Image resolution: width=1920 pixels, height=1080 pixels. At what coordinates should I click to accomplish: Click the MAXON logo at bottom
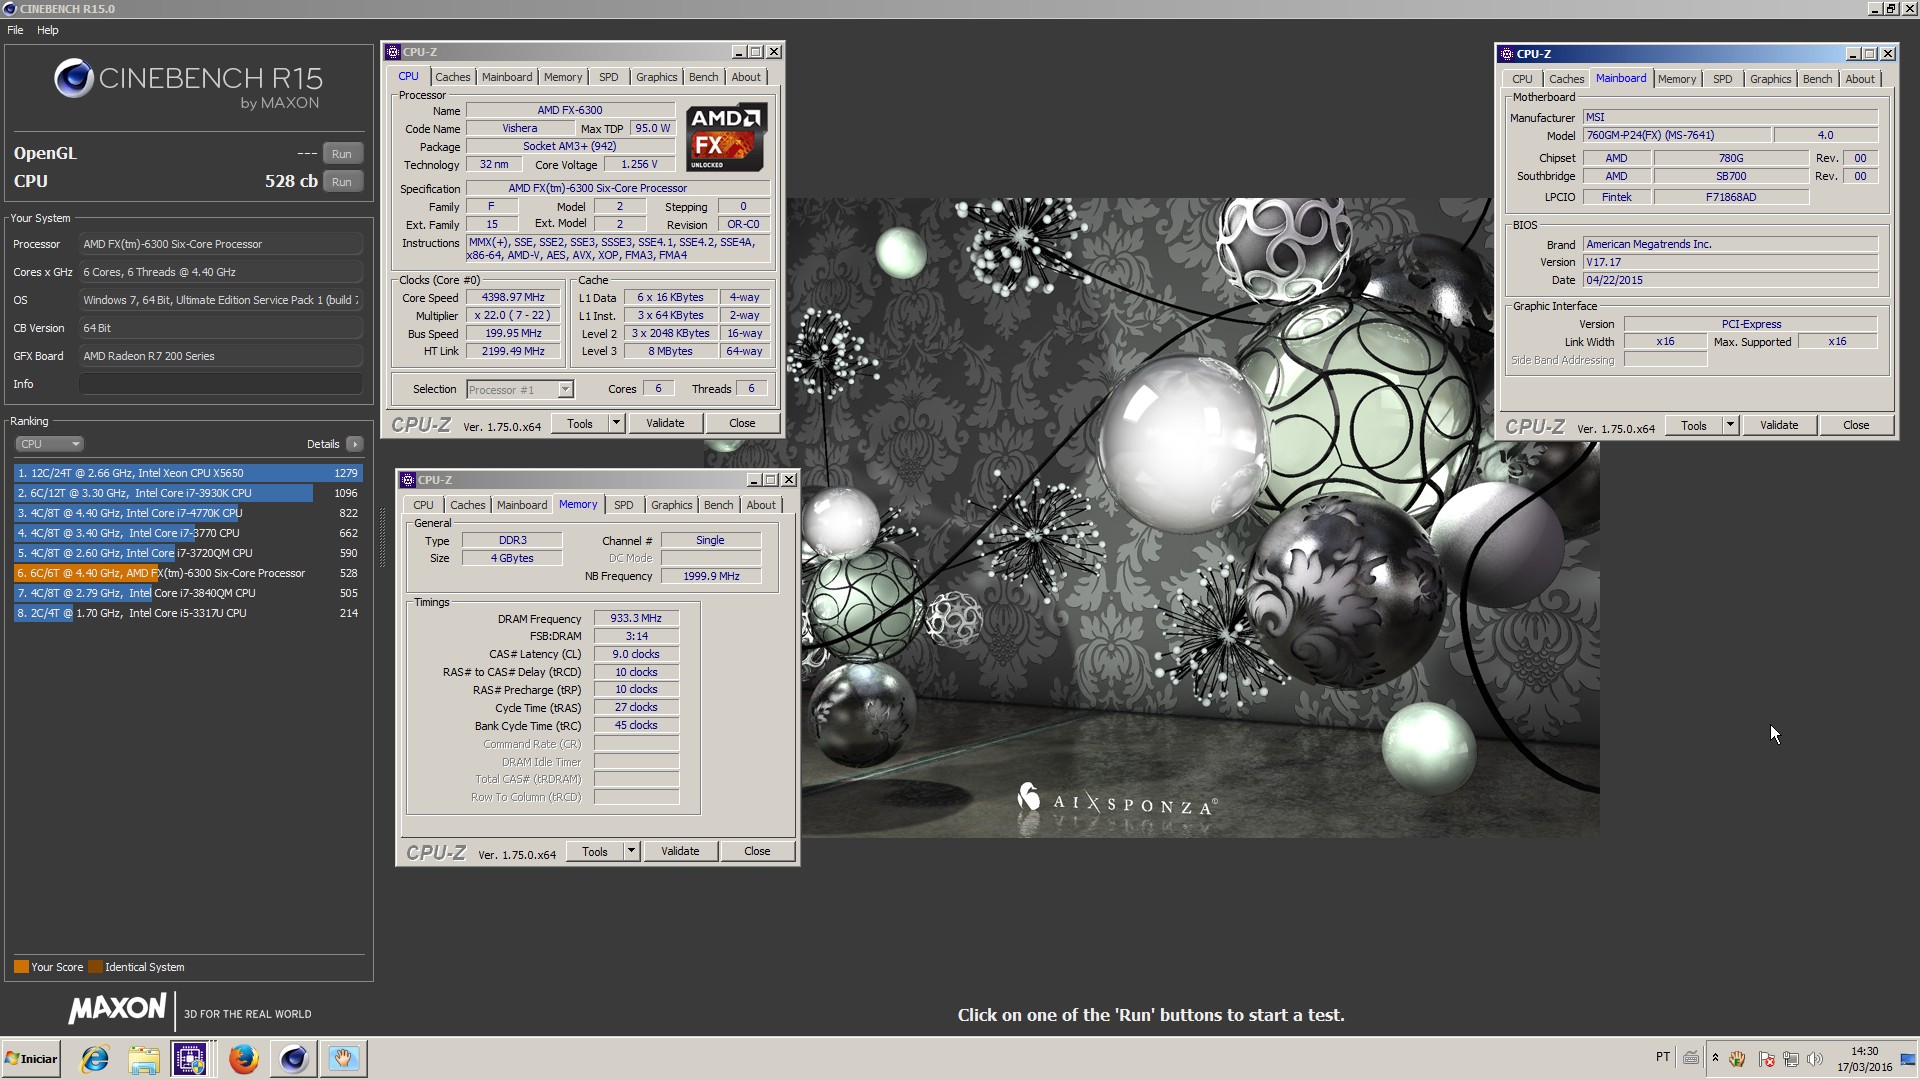click(117, 1008)
